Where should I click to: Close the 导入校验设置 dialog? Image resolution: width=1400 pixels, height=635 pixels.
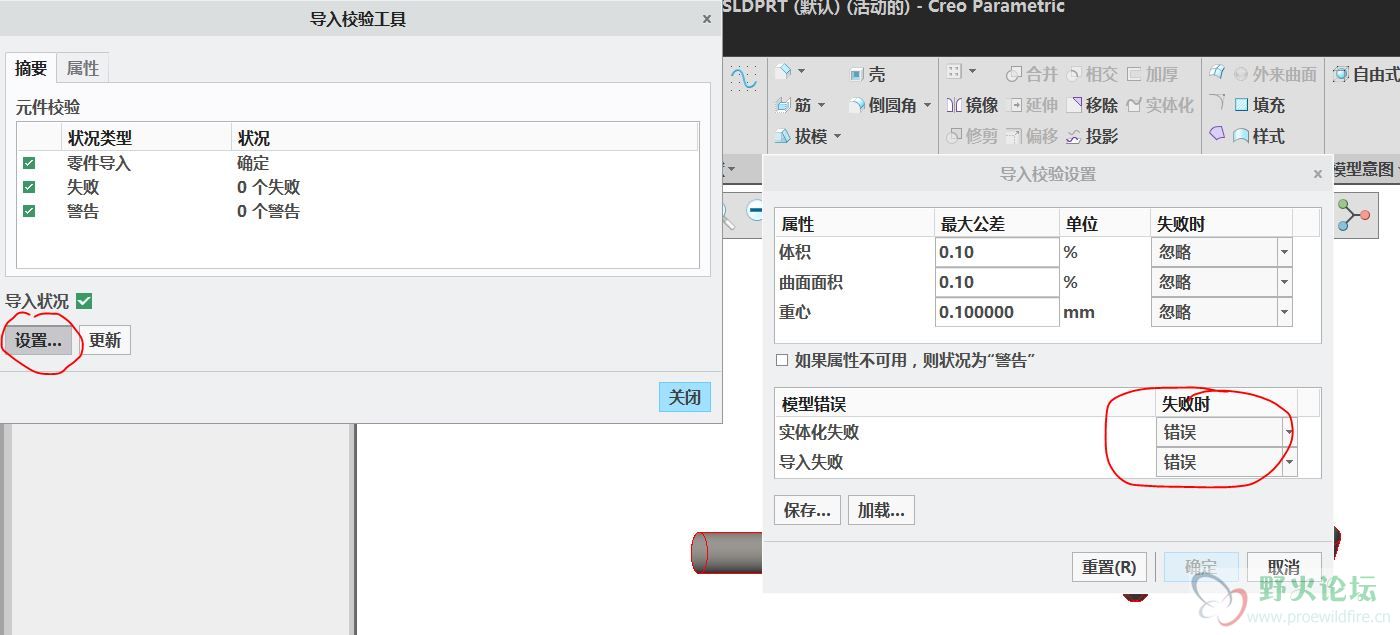point(1317,174)
